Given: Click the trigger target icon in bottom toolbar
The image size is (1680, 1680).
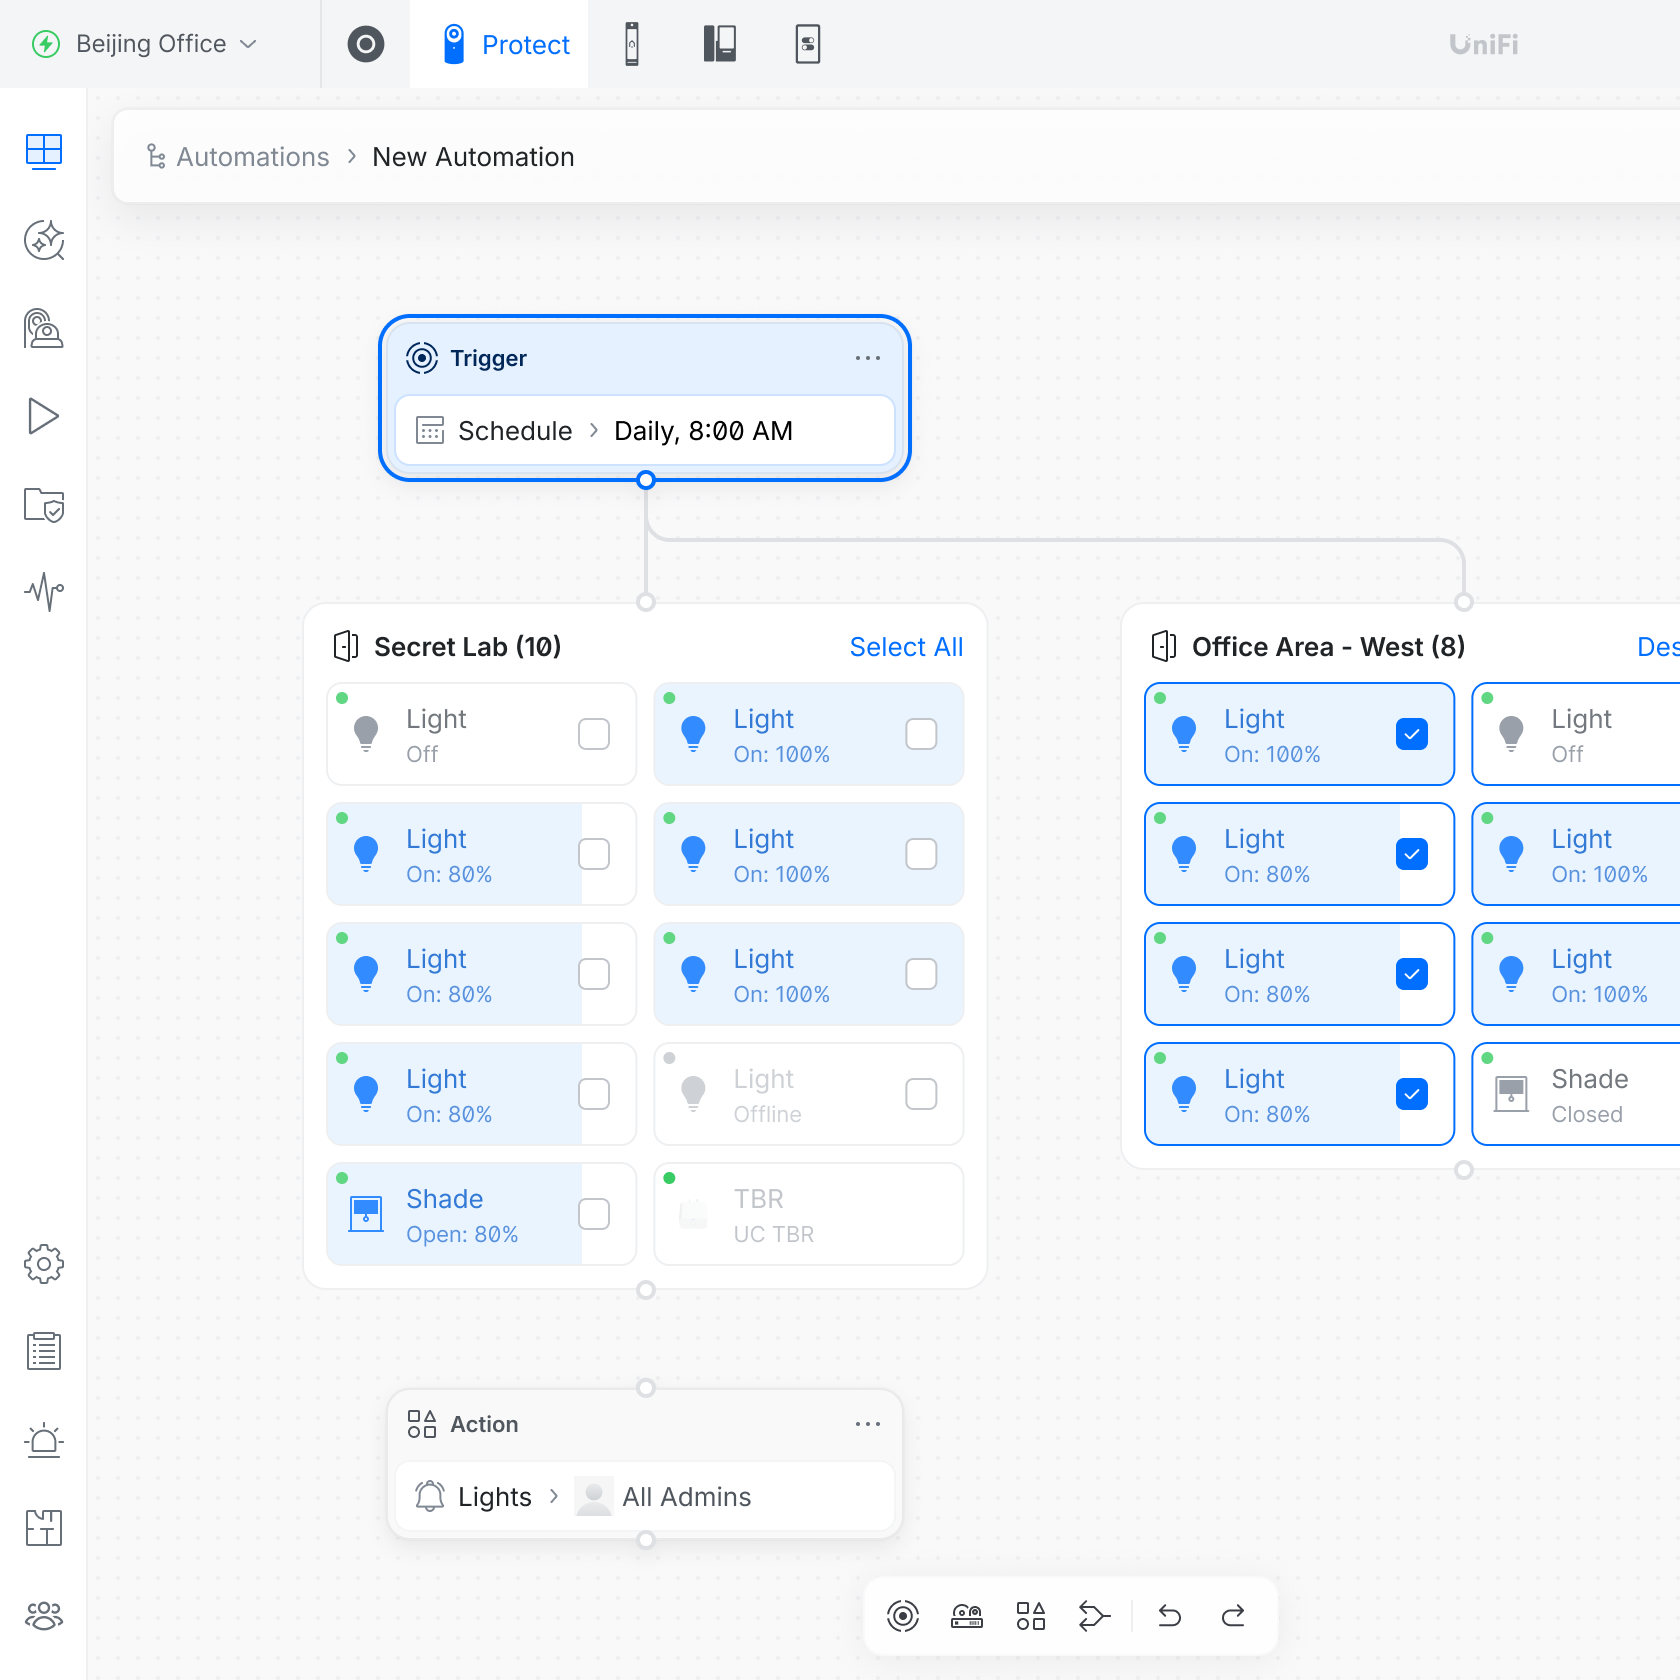Looking at the screenshot, I should coord(903,1616).
